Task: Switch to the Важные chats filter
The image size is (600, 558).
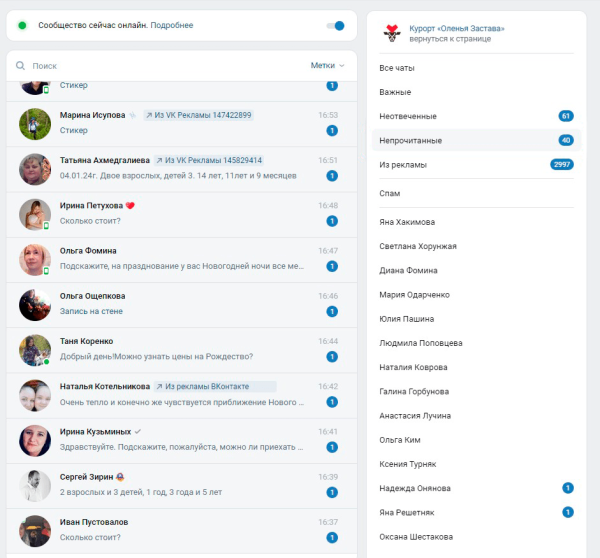Action: click(396, 92)
